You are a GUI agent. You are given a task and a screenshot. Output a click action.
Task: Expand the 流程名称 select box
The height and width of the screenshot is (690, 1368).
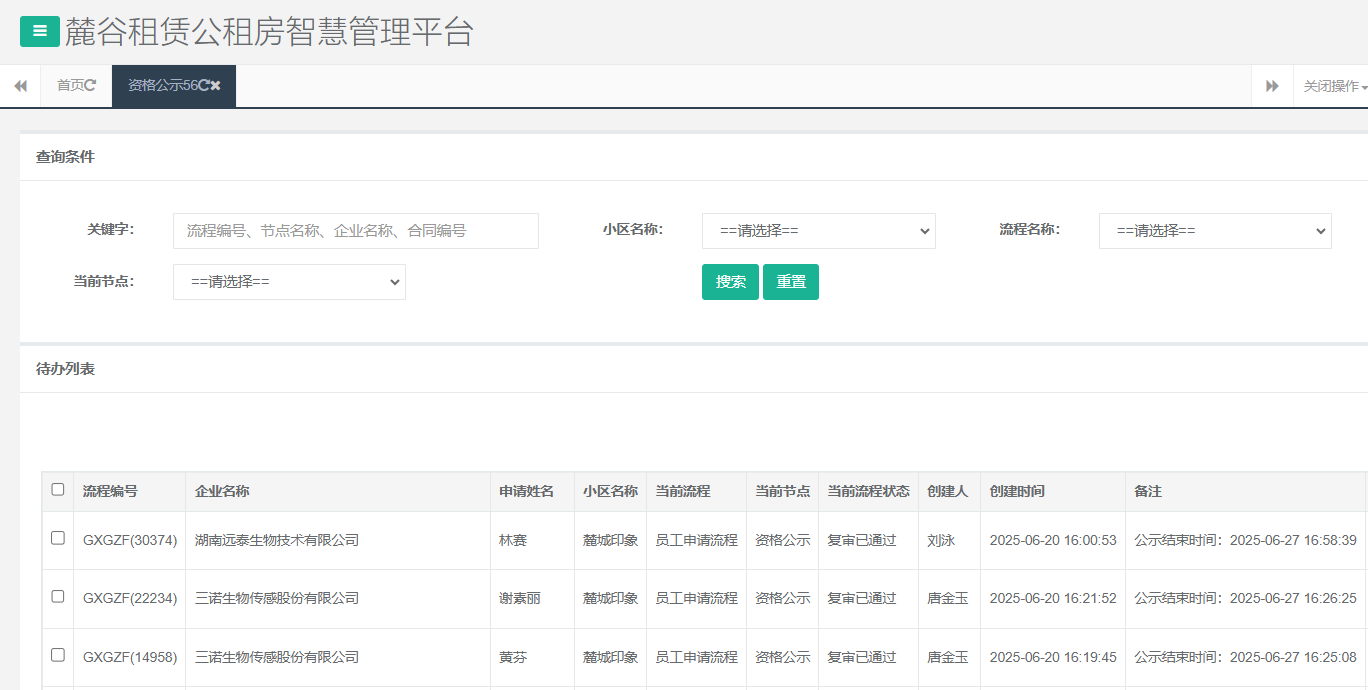pyautogui.click(x=1214, y=231)
